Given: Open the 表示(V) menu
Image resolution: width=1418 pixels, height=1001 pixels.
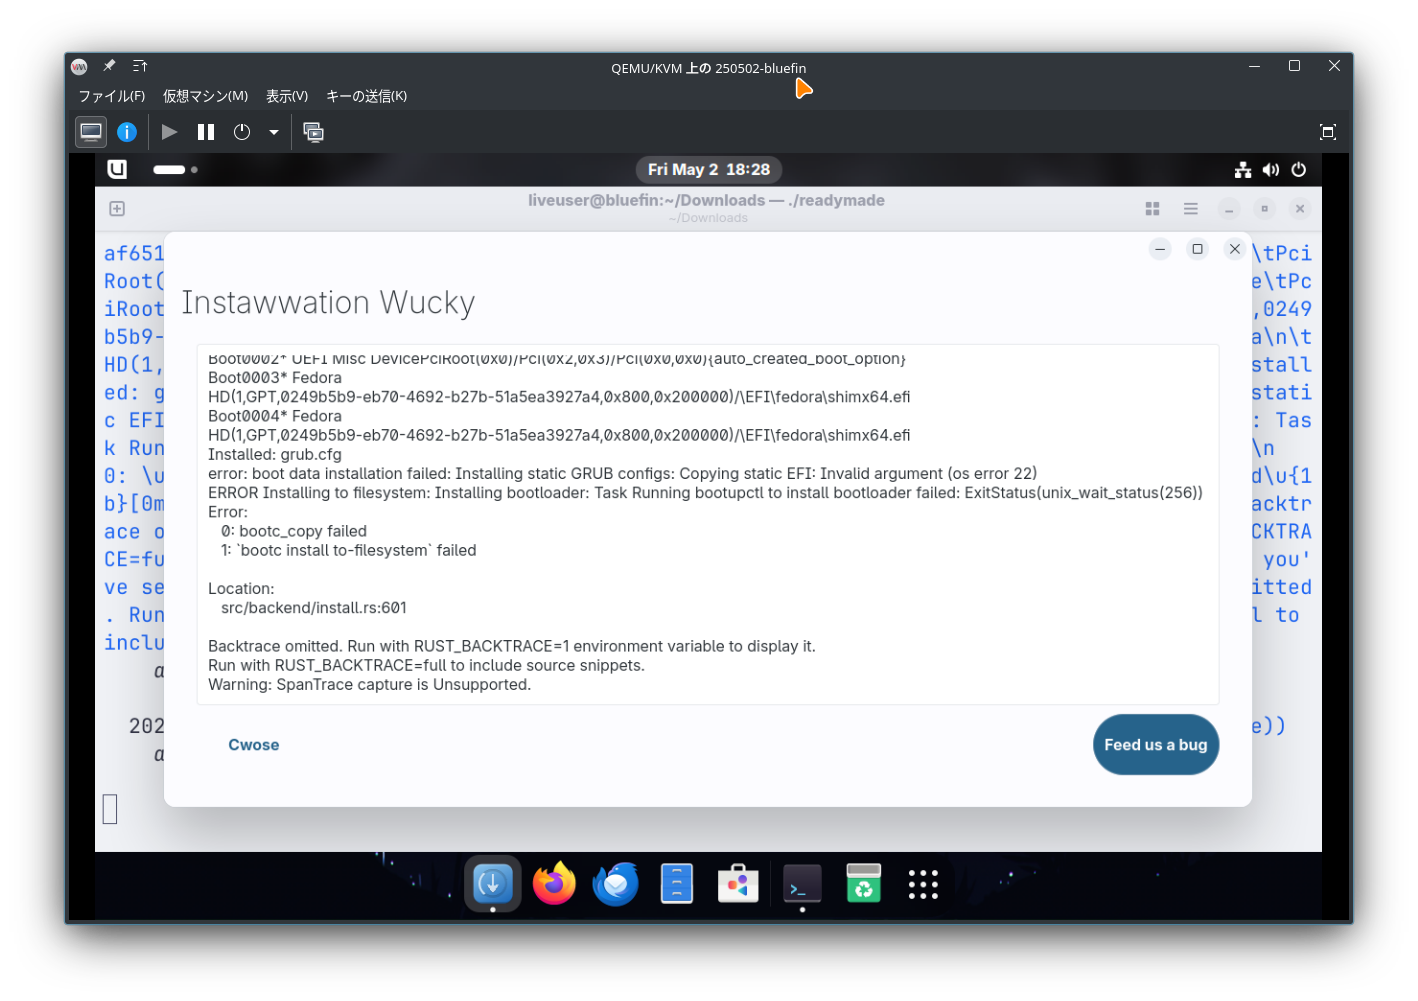Looking at the screenshot, I should (x=287, y=96).
